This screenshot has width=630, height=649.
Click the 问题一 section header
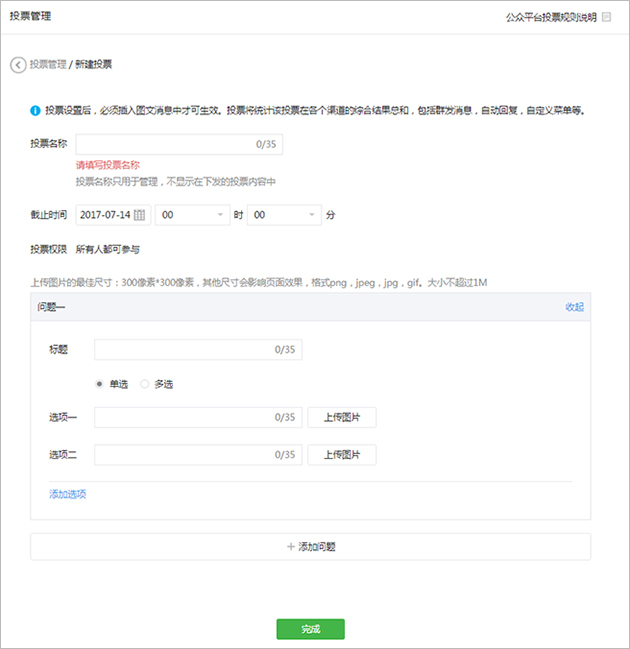click(x=311, y=307)
